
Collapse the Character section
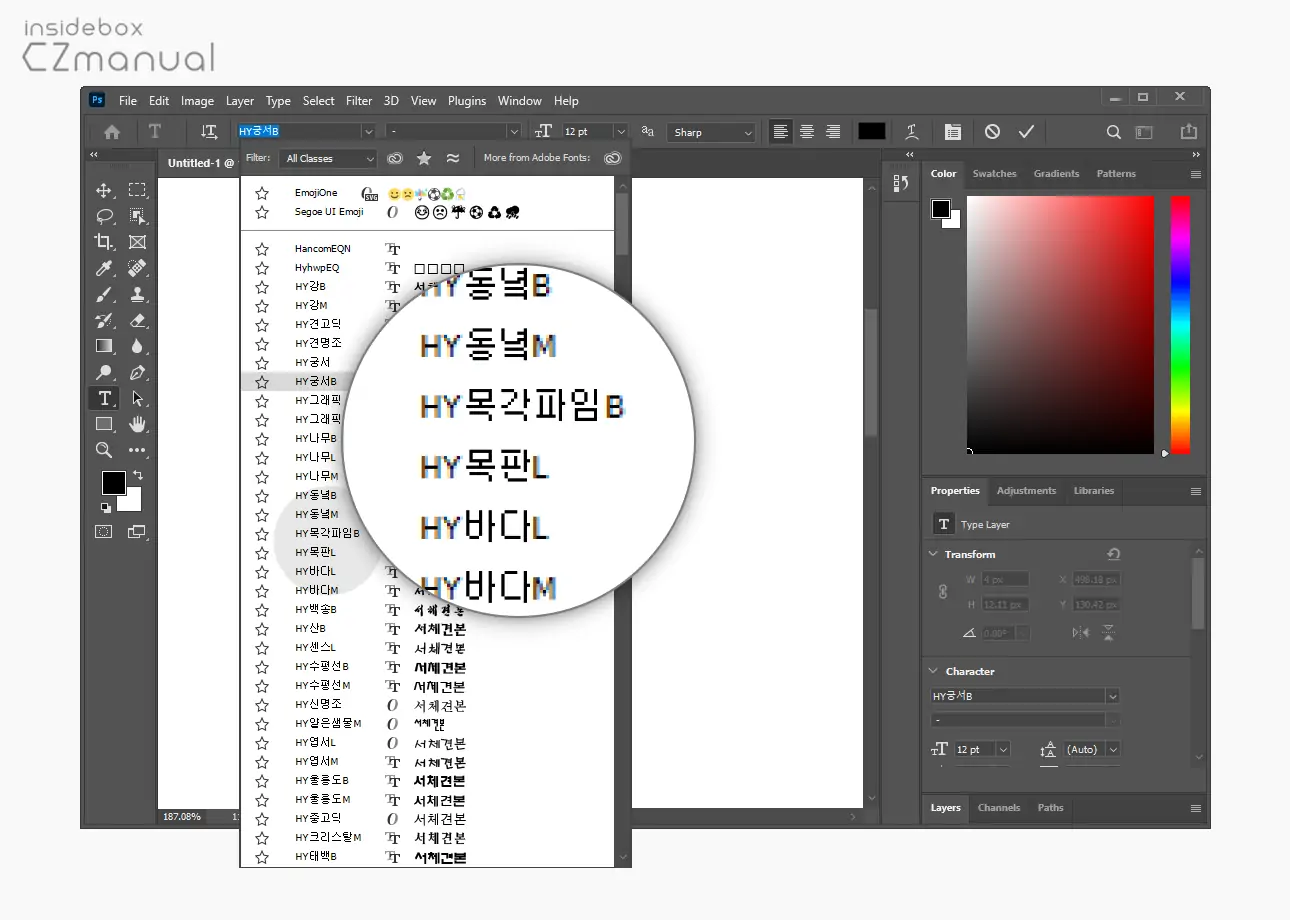point(934,671)
